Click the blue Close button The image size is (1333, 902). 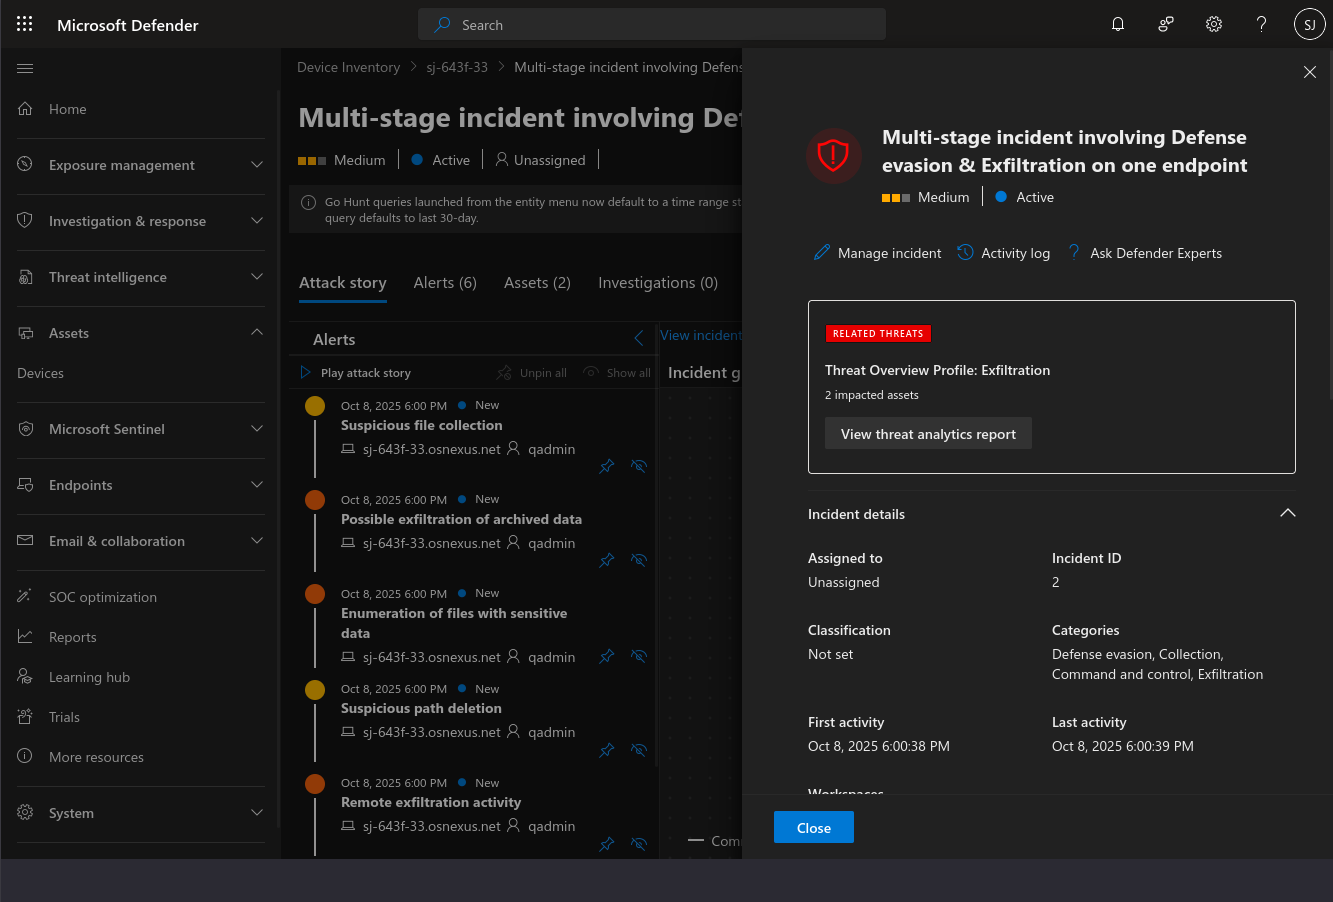813,828
